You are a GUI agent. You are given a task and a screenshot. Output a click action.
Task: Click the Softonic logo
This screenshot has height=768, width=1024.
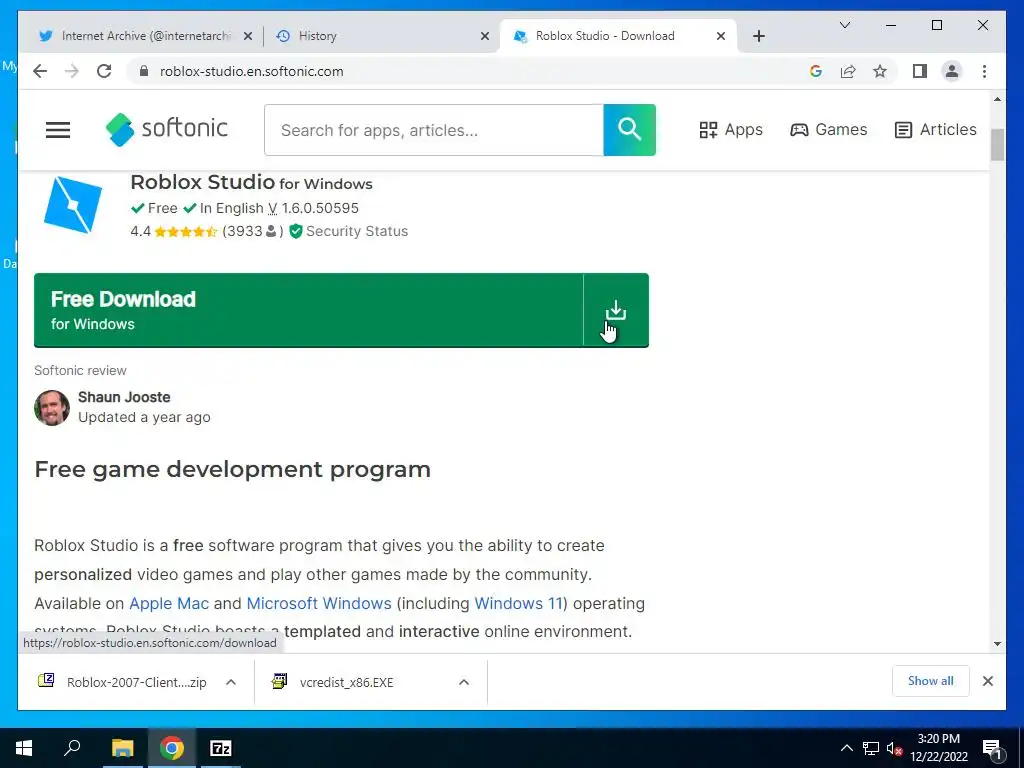click(167, 129)
